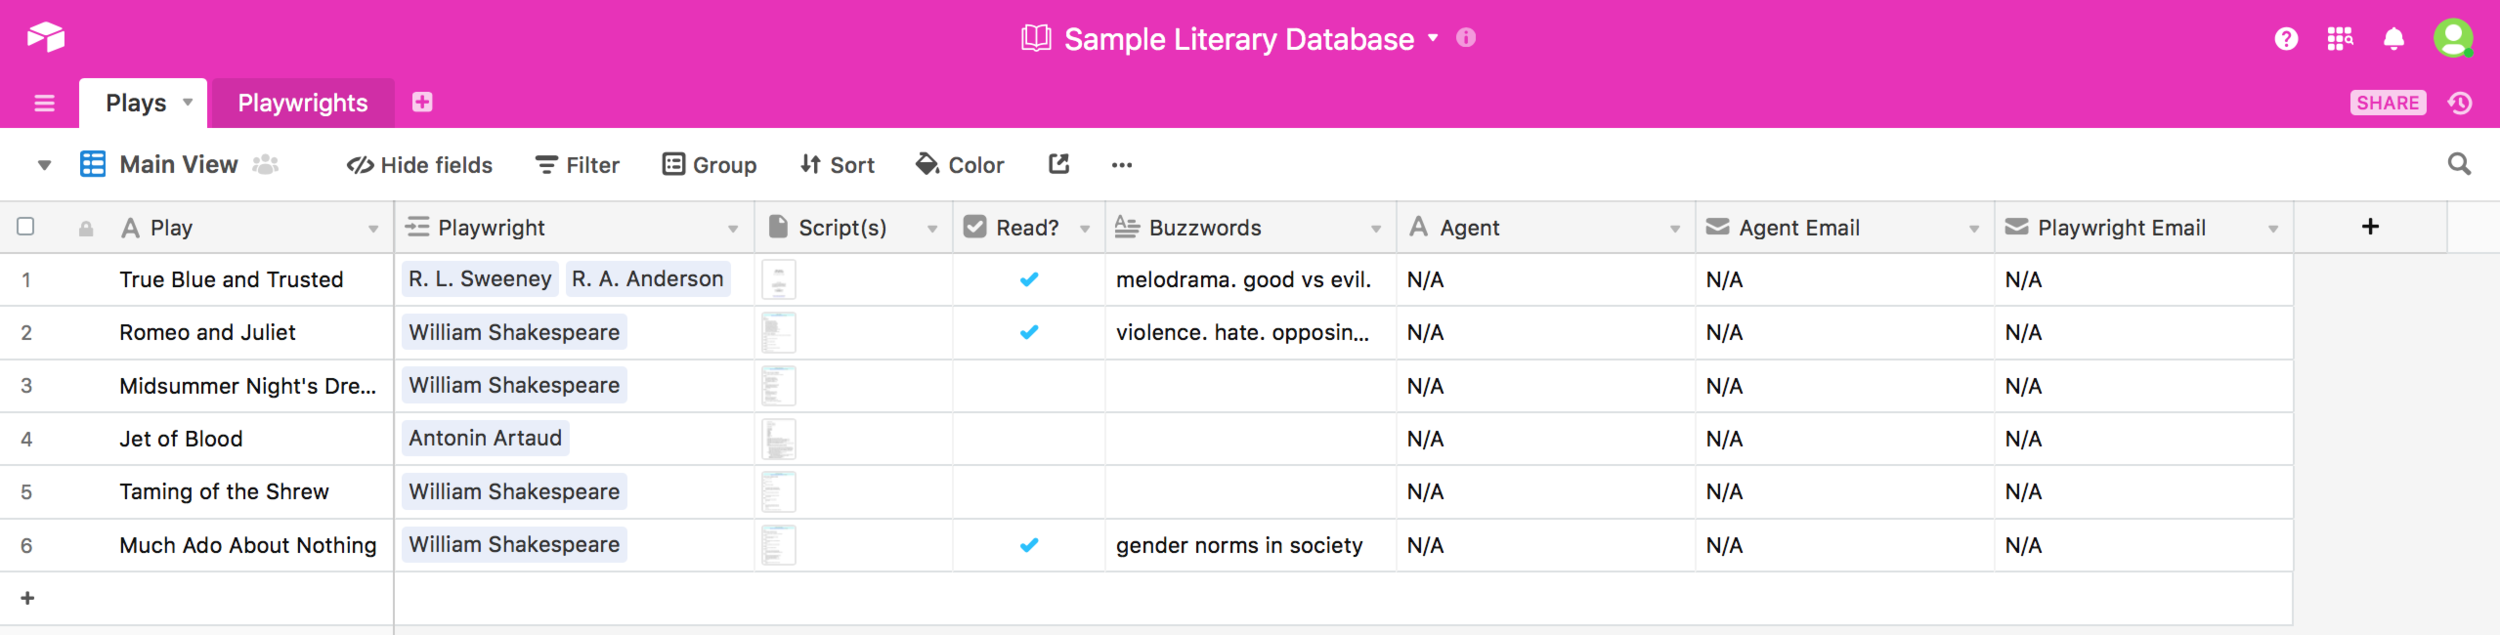
Task: Click the SHARE button
Action: click(x=2387, y=103)
